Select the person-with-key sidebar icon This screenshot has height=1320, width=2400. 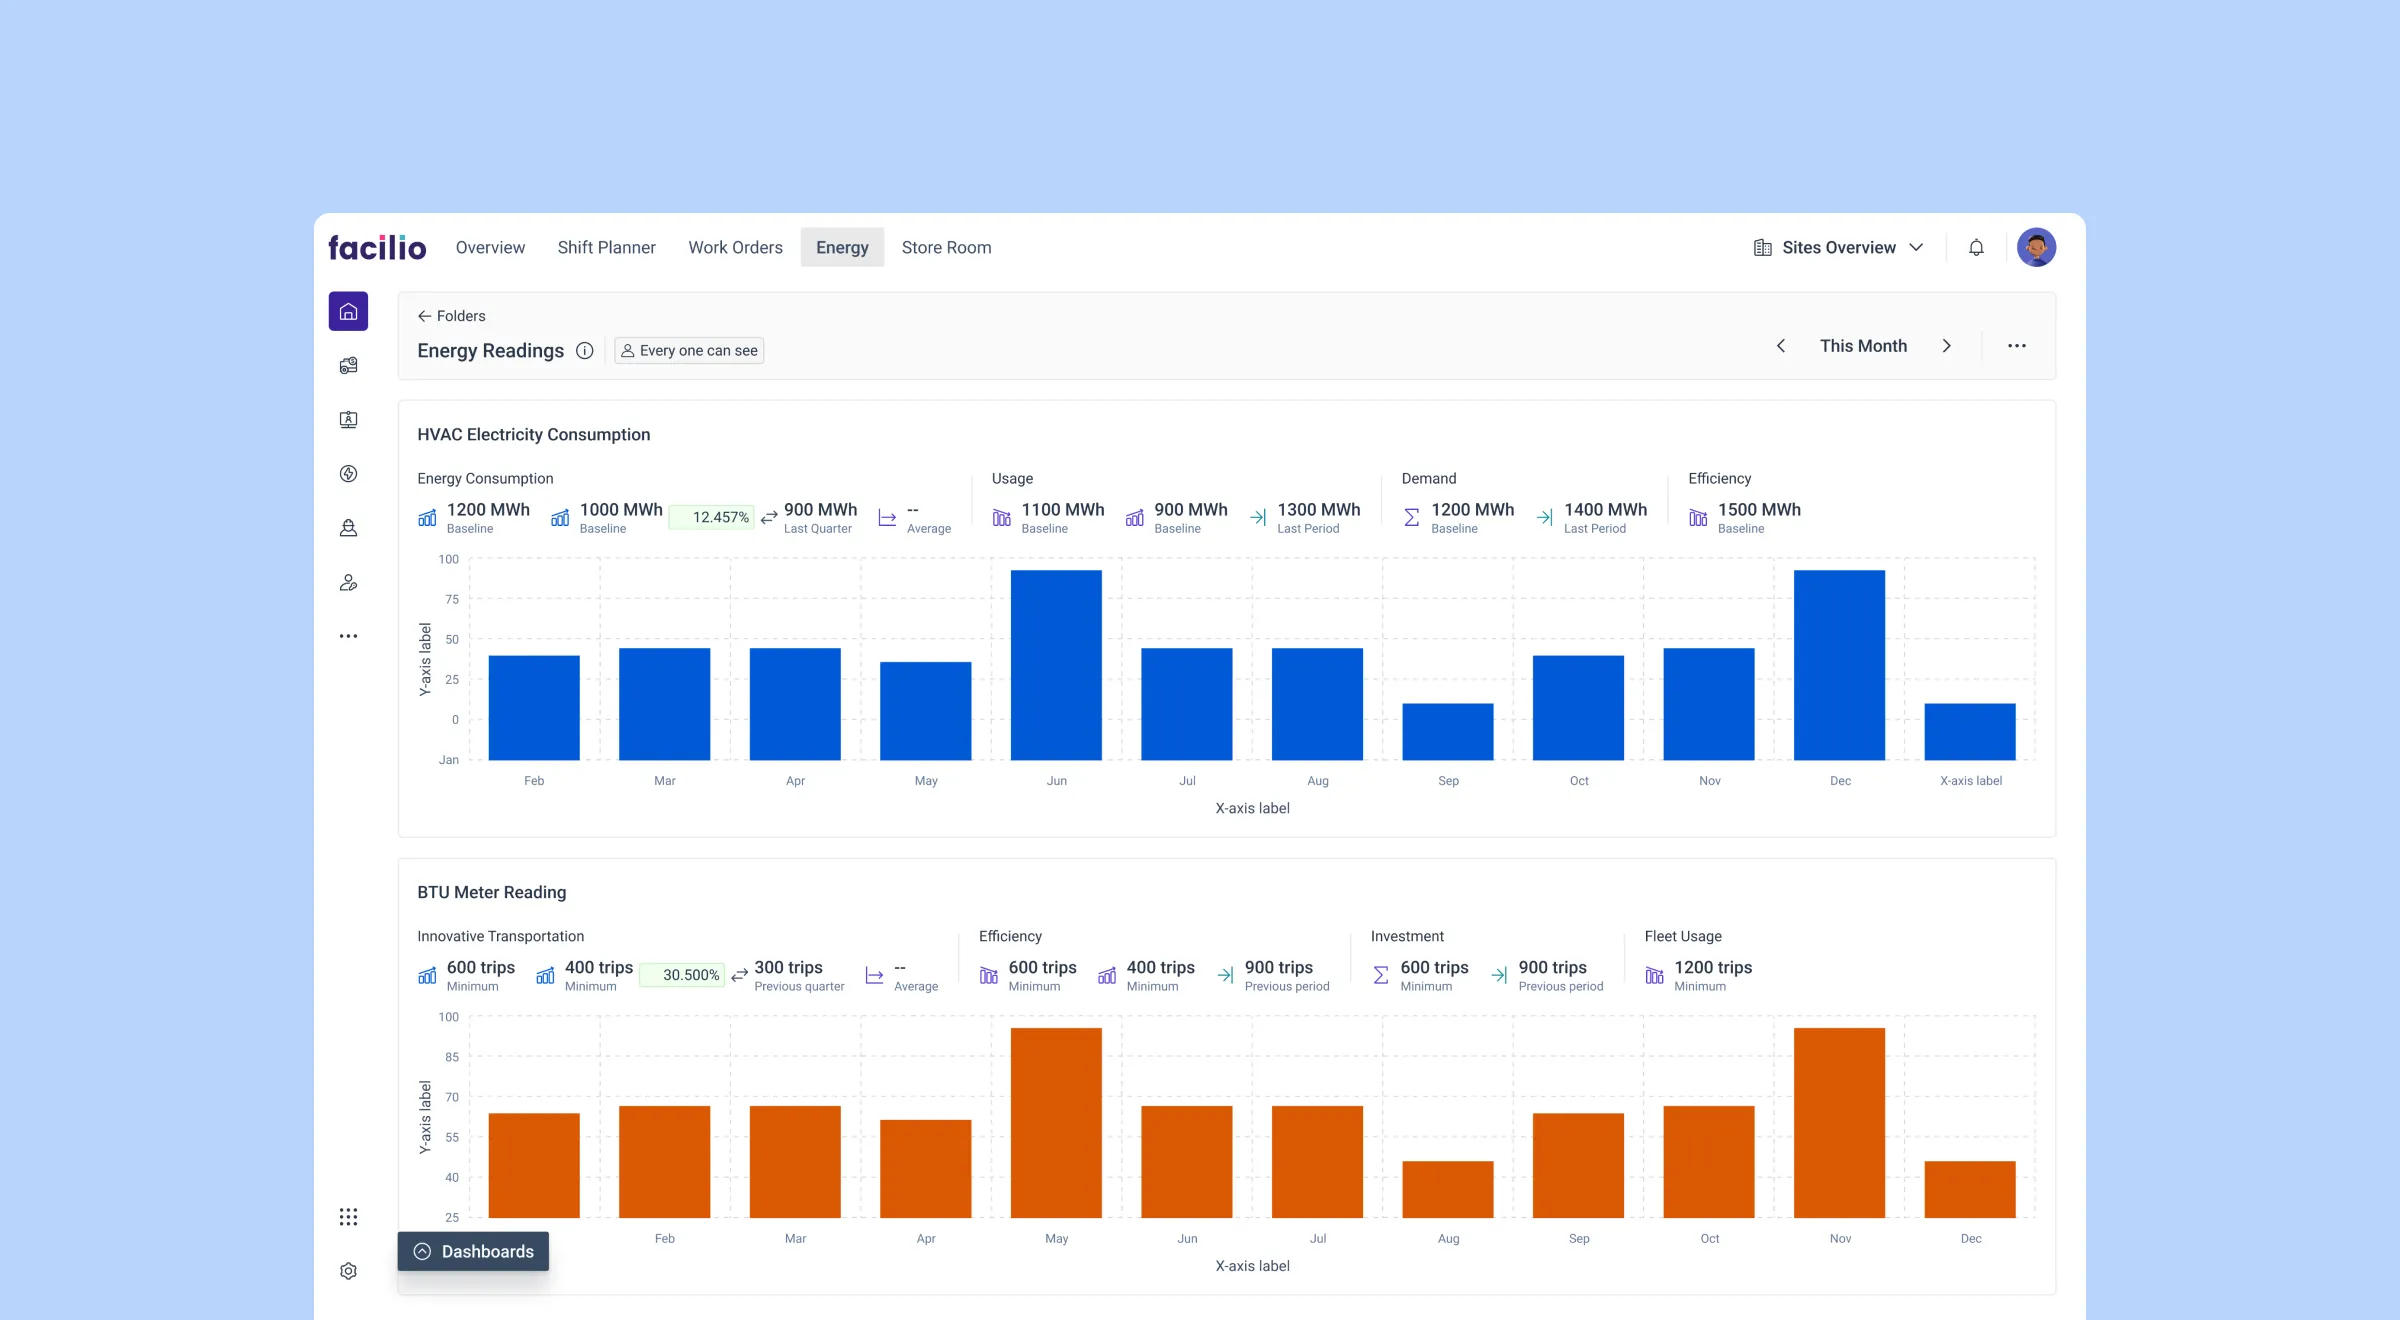tap(348, 582)
